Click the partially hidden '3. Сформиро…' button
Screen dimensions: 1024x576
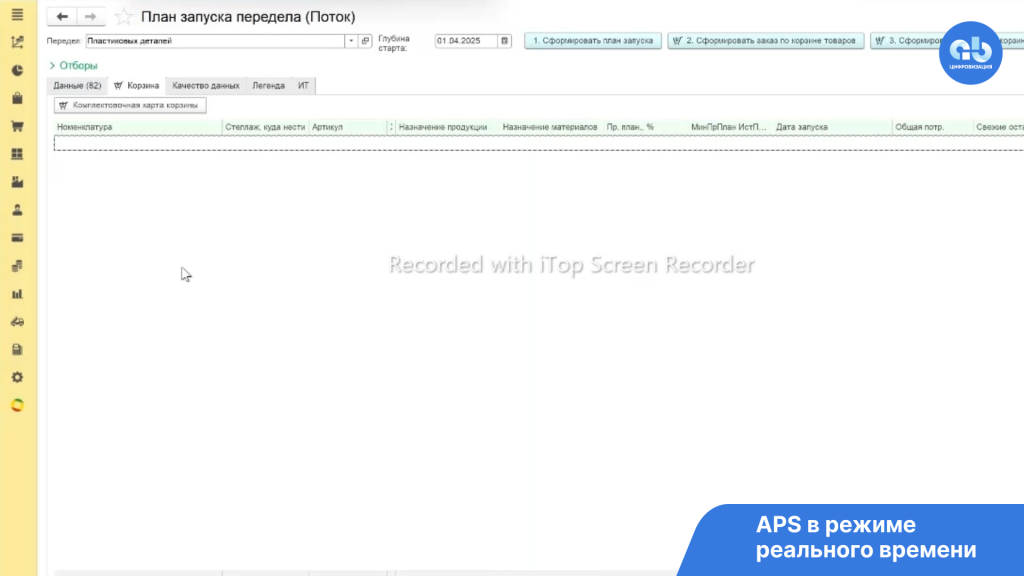(x=906, y=40)
